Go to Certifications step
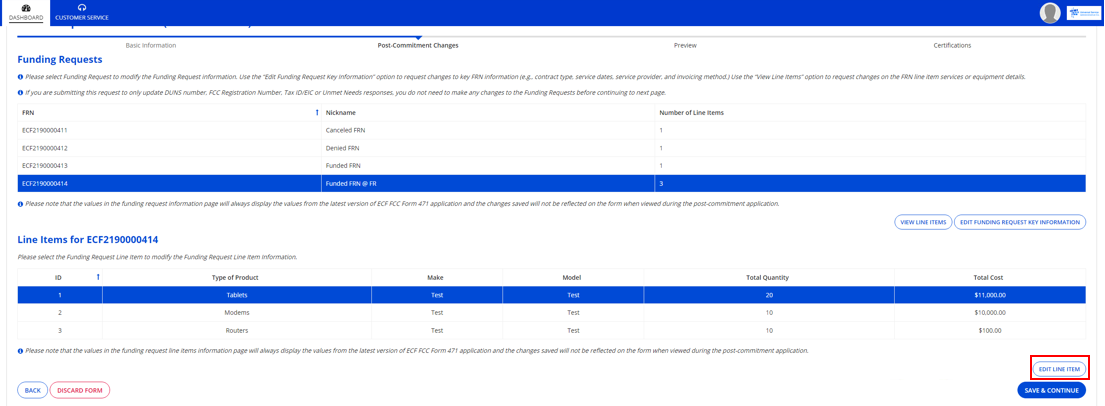 click(x=952, y=45)
